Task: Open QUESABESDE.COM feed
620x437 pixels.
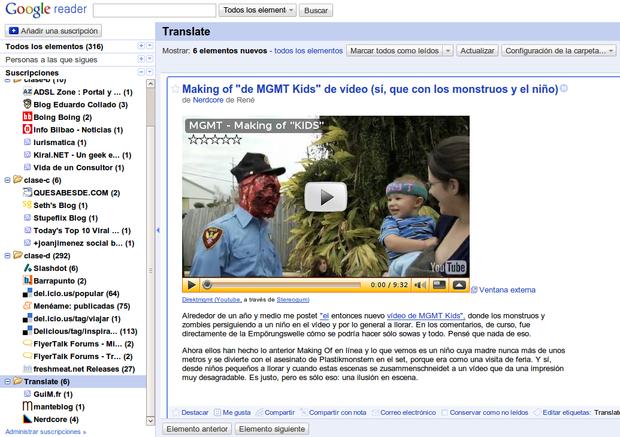Action: coord(76,193)
